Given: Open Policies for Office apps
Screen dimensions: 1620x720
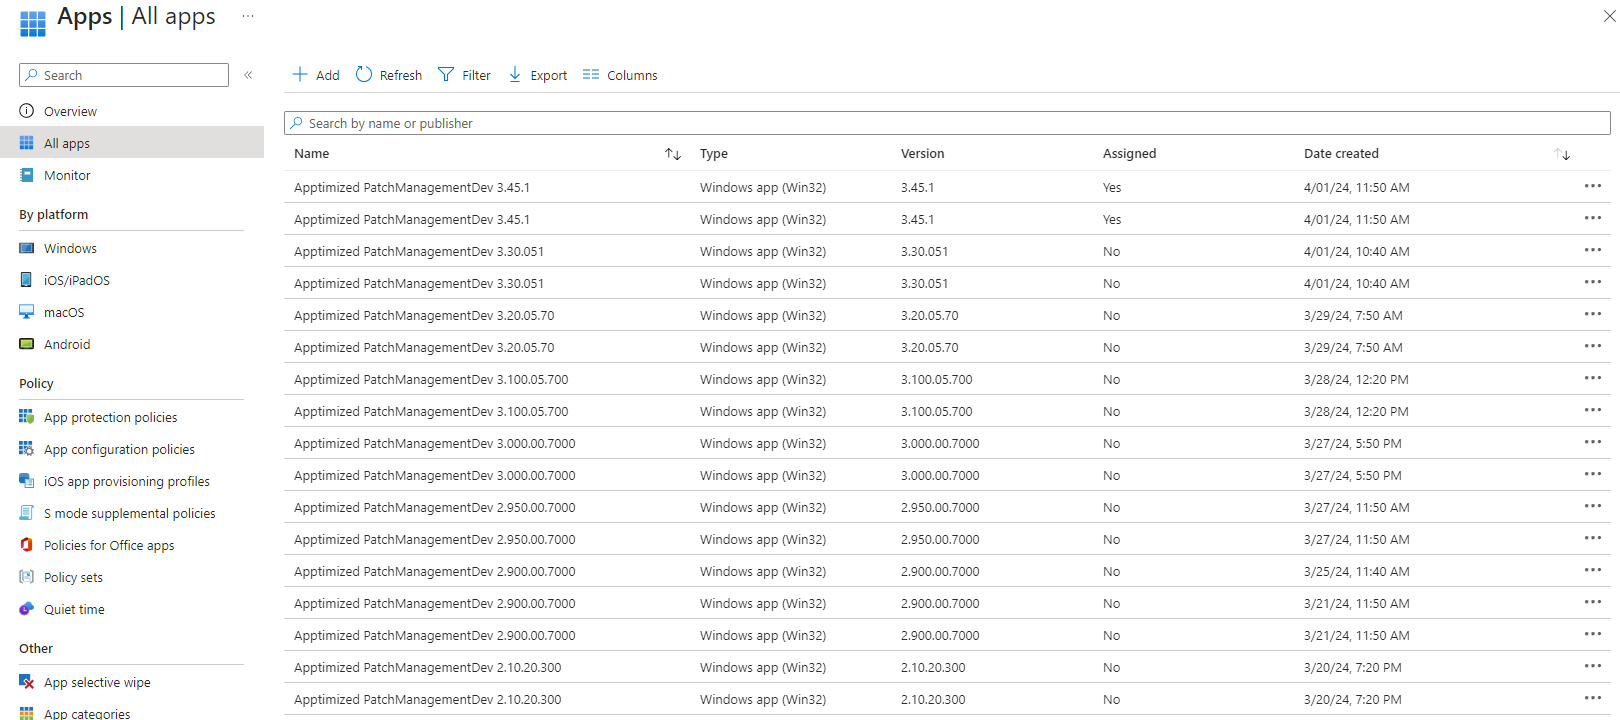Looking at the screenshot, I should pyautogui.click(x=109, y=545).
